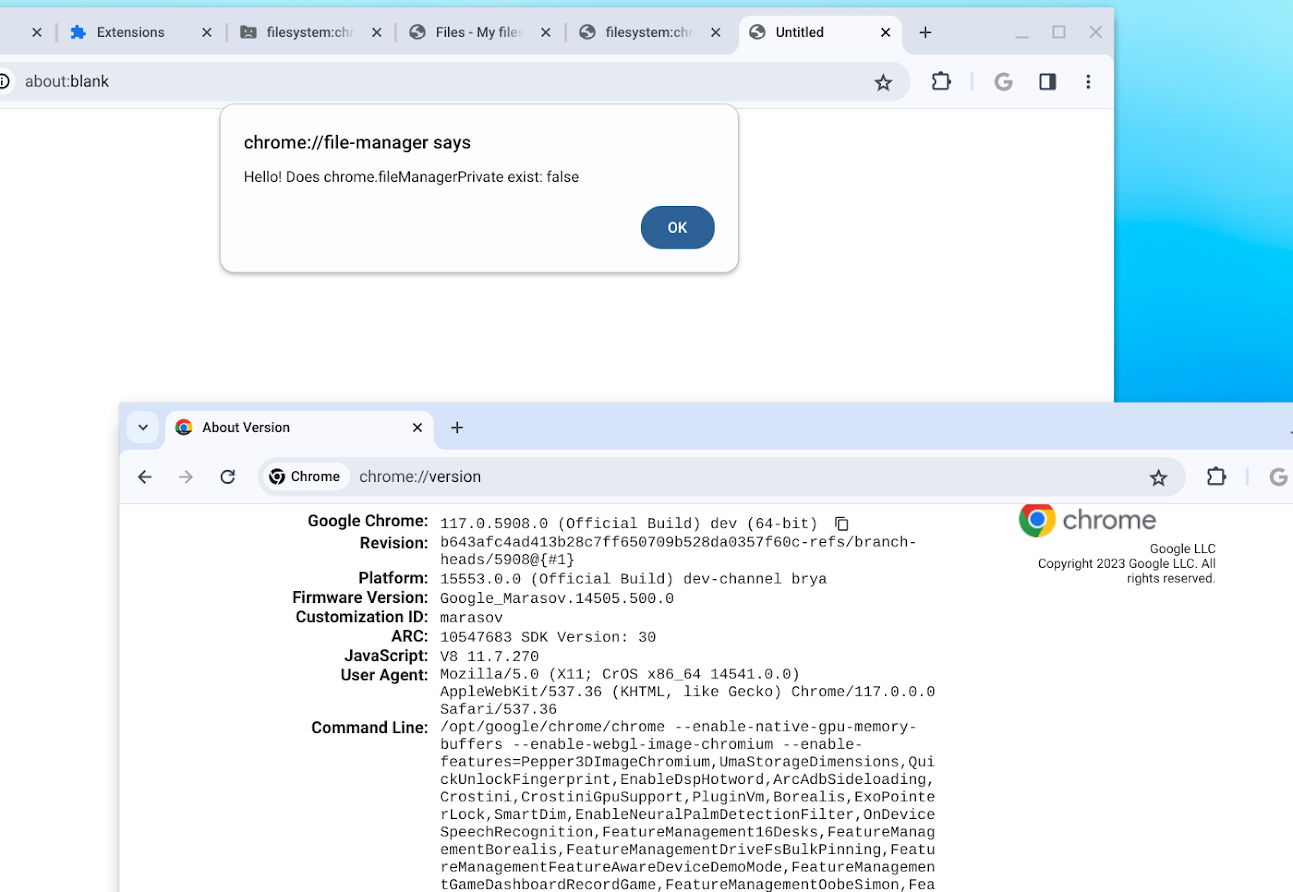Bookmark the about:blank page with the star icon
This screenshot has height=892, width=1293.
click(x=883, y=82)
